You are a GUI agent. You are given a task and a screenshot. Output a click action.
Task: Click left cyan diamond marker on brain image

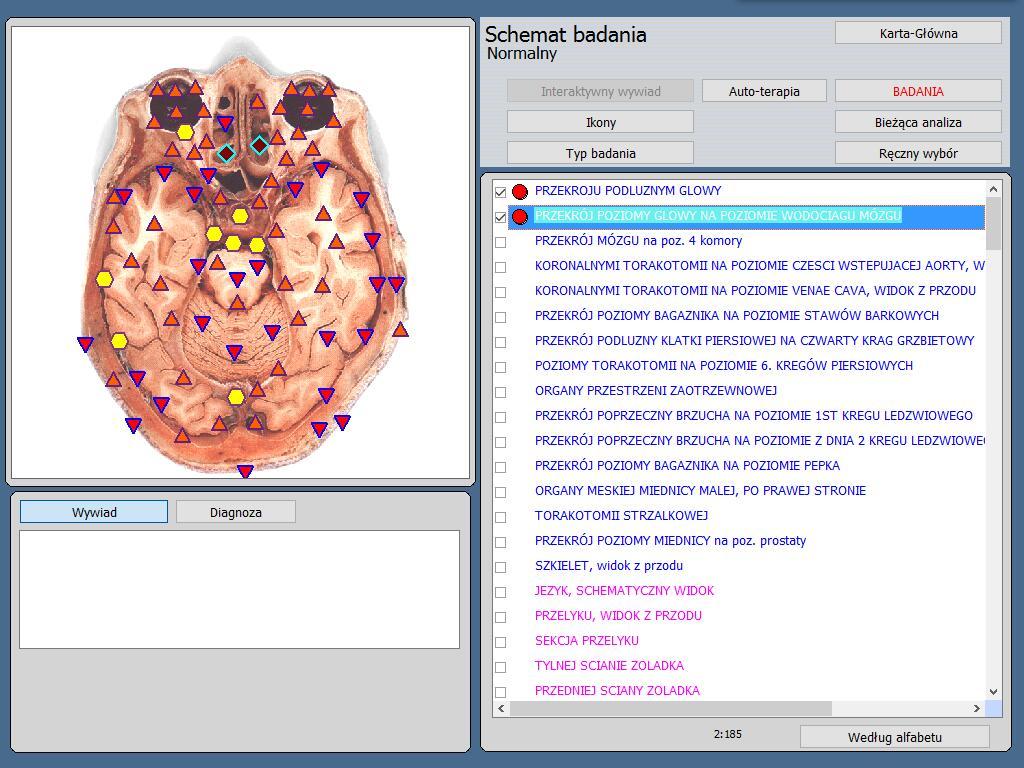pyautogui.click(x=226, y=153)
